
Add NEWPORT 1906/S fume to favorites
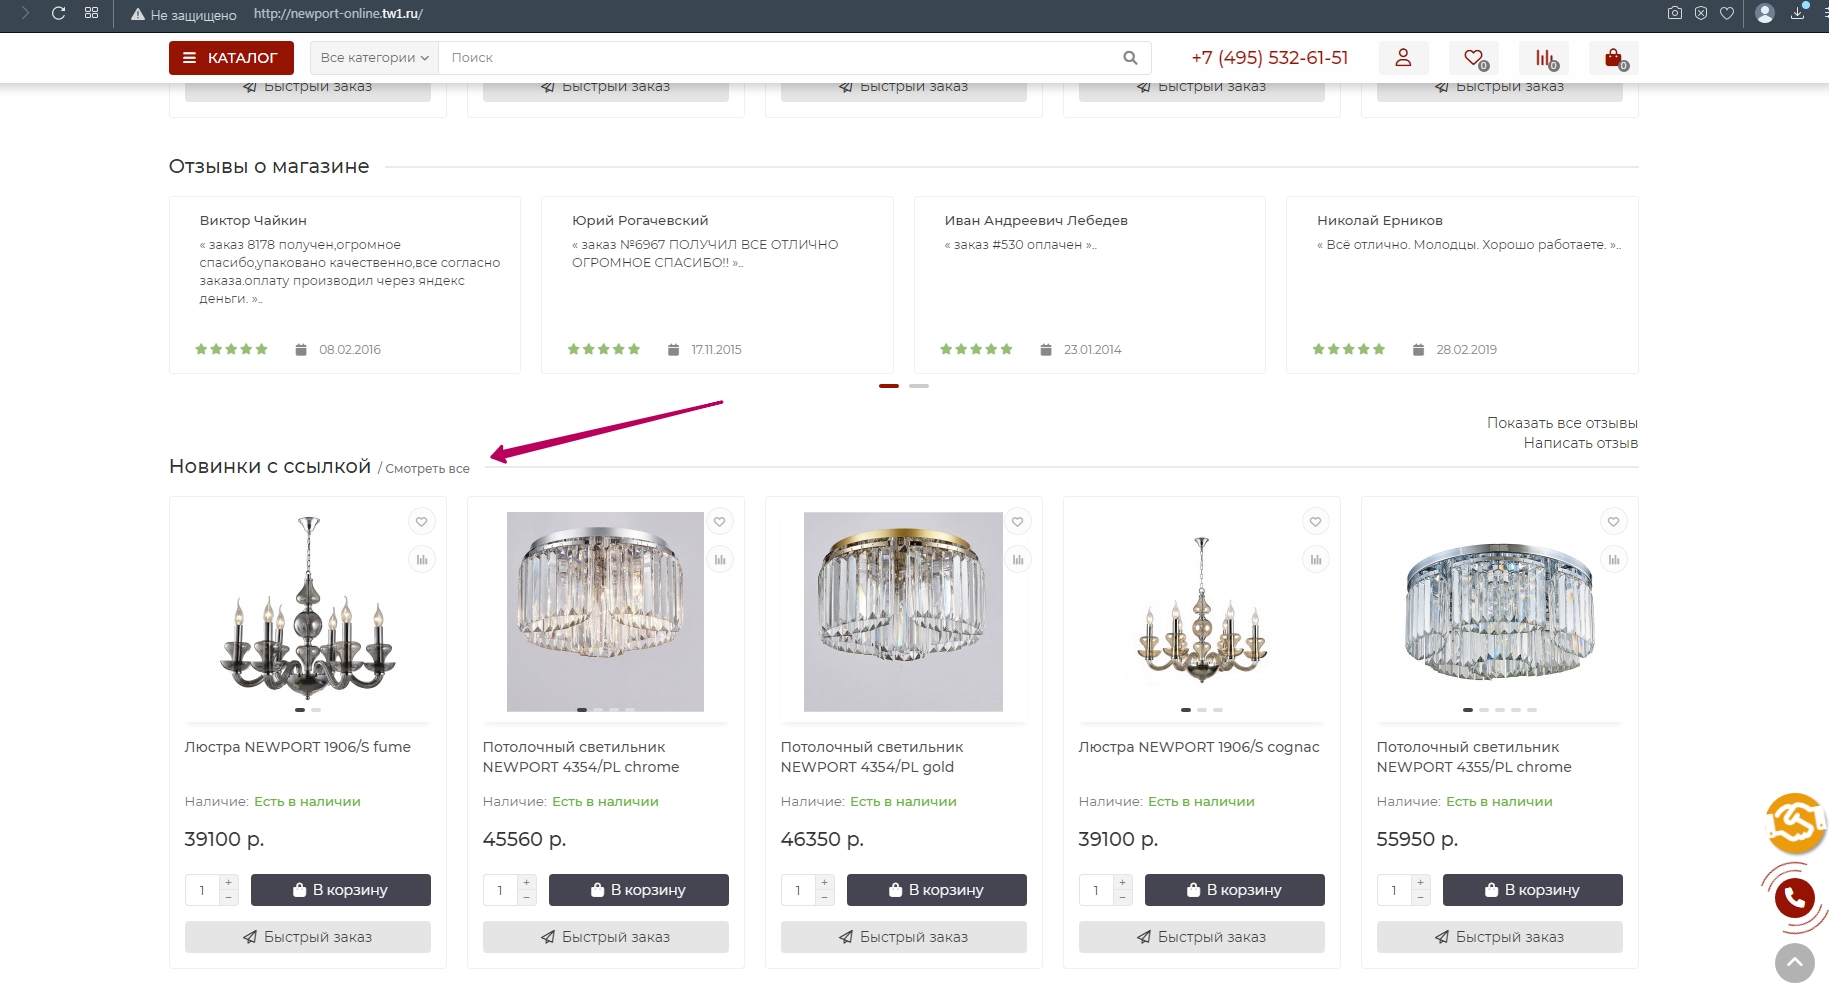(422, 522)
